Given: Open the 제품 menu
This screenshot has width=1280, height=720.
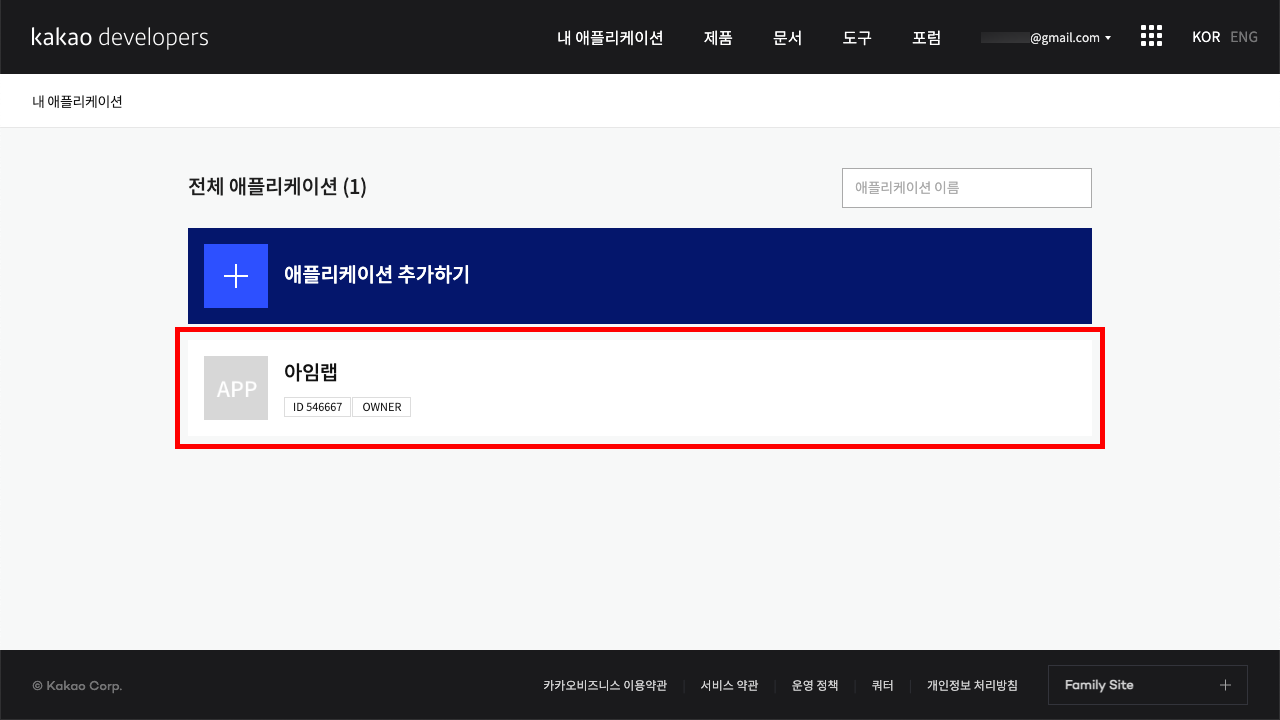Looking at the screenshot, I should [718, 38].
